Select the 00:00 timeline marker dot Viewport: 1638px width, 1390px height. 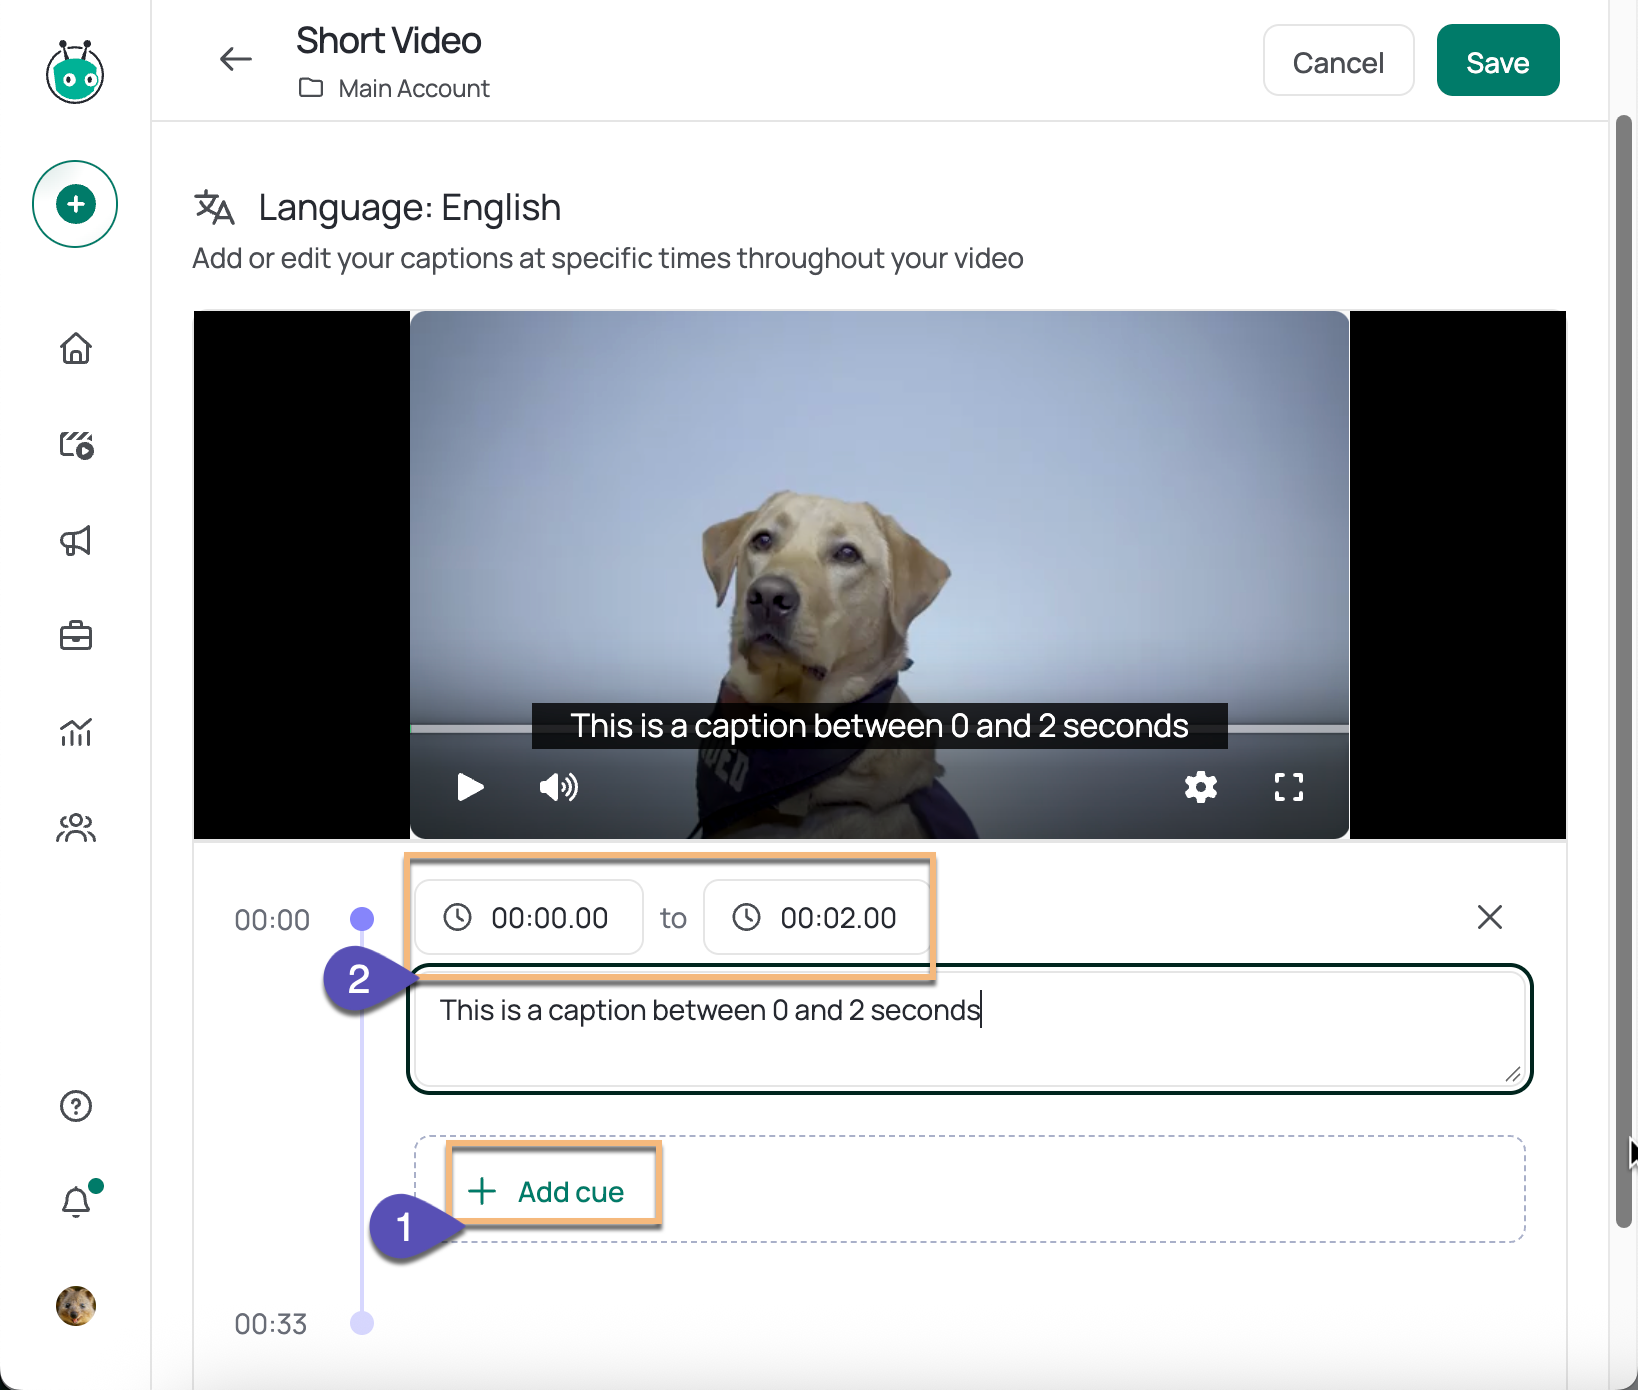point(362,918)
